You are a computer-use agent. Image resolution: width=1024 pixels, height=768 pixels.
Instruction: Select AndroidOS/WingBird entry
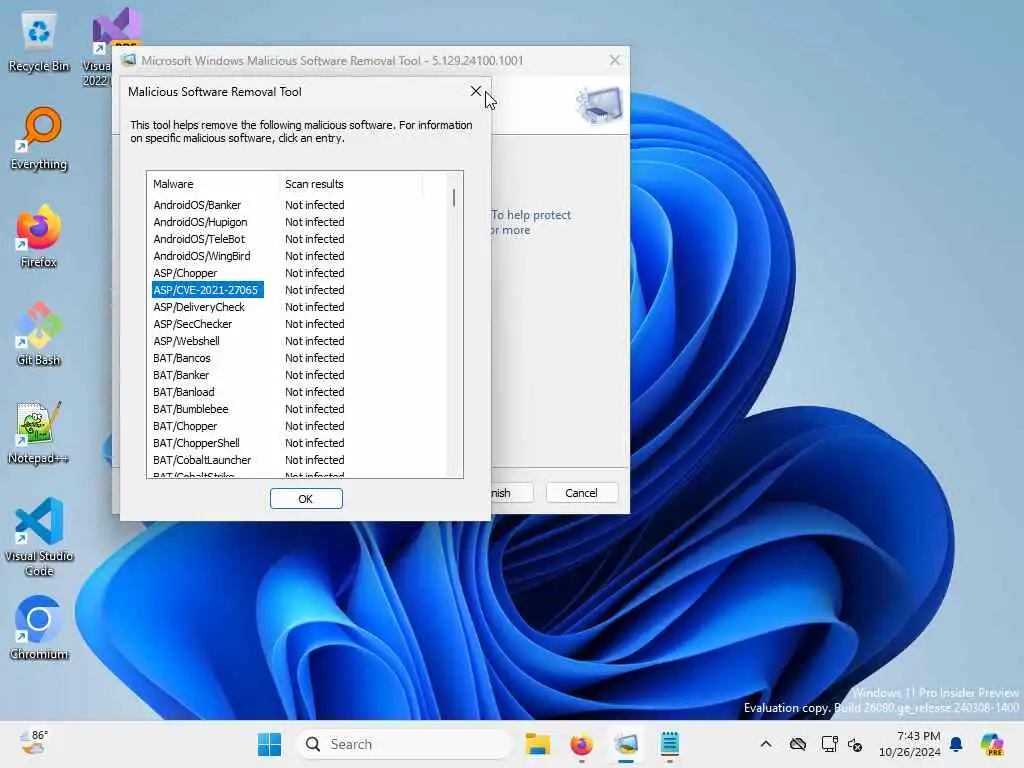(x=202, y=256)
